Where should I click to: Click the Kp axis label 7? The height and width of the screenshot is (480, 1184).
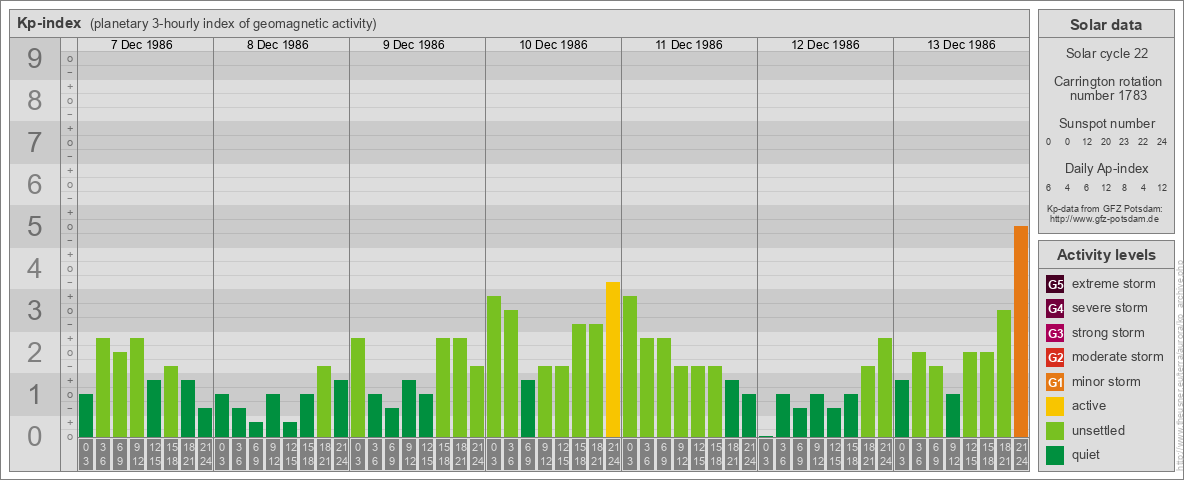coord(35,143)
